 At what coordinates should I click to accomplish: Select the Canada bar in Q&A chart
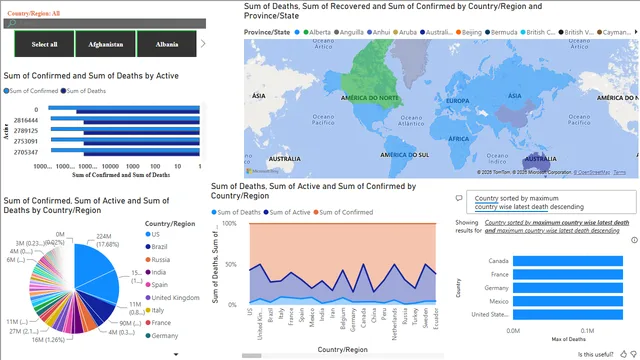tap(568, 261)
